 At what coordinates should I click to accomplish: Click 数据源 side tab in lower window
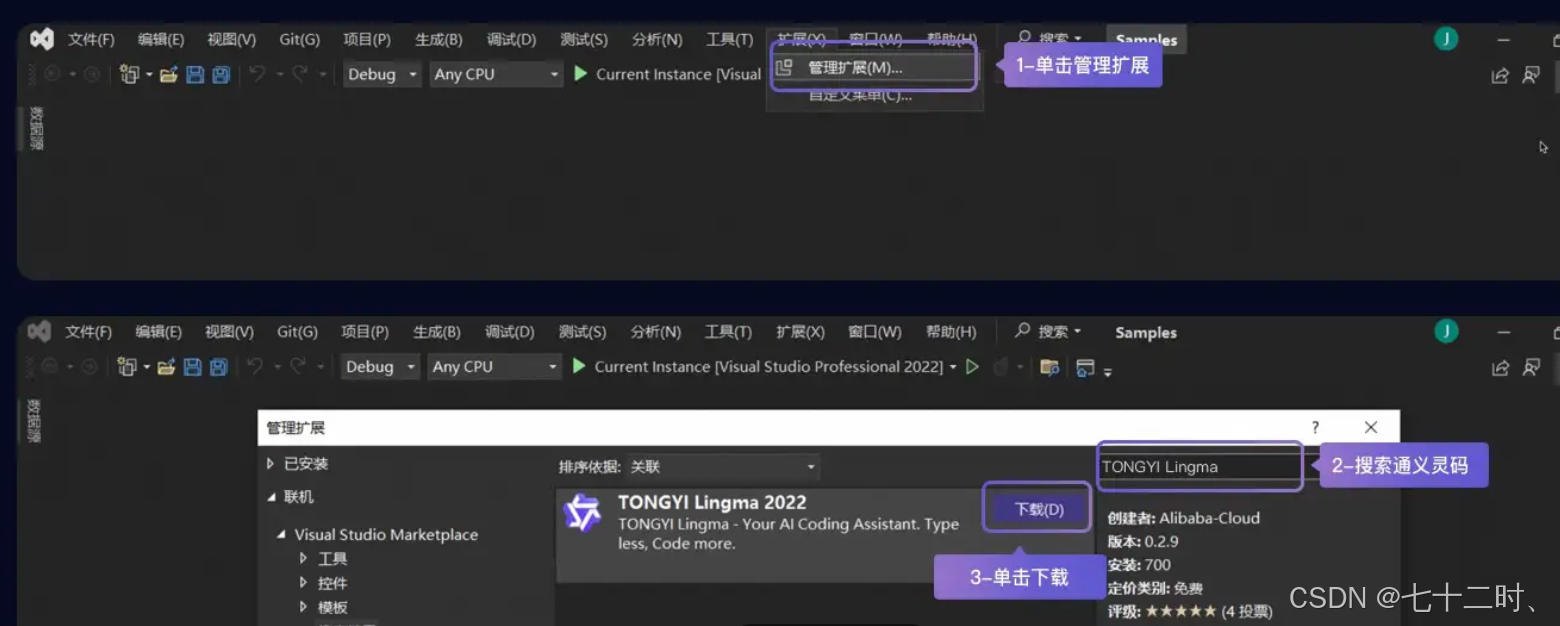[x=33, y=421]
